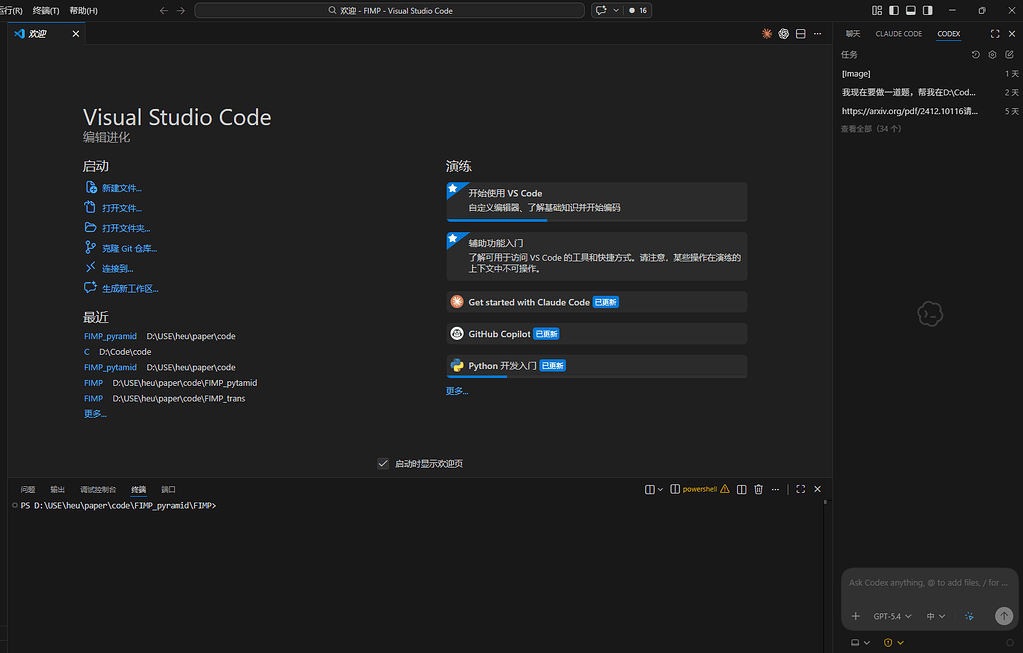The width and height of the screenshot is (1023, 653).
Task: Open the 帮助(H) menu
Action: [x=84, y=10]
